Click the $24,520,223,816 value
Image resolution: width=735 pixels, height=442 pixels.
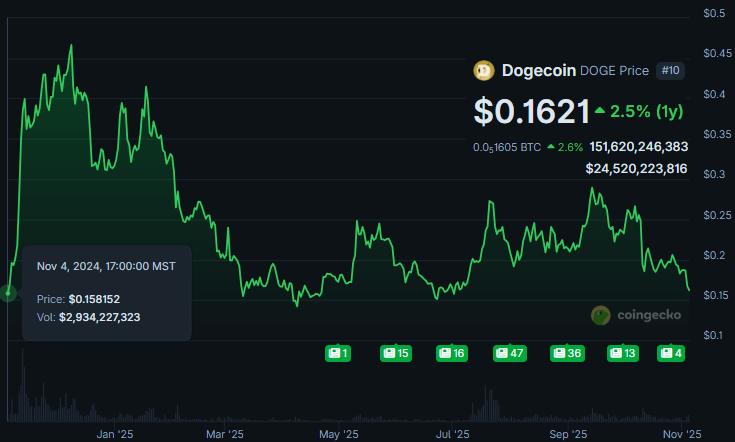click(x=636, y=169)
